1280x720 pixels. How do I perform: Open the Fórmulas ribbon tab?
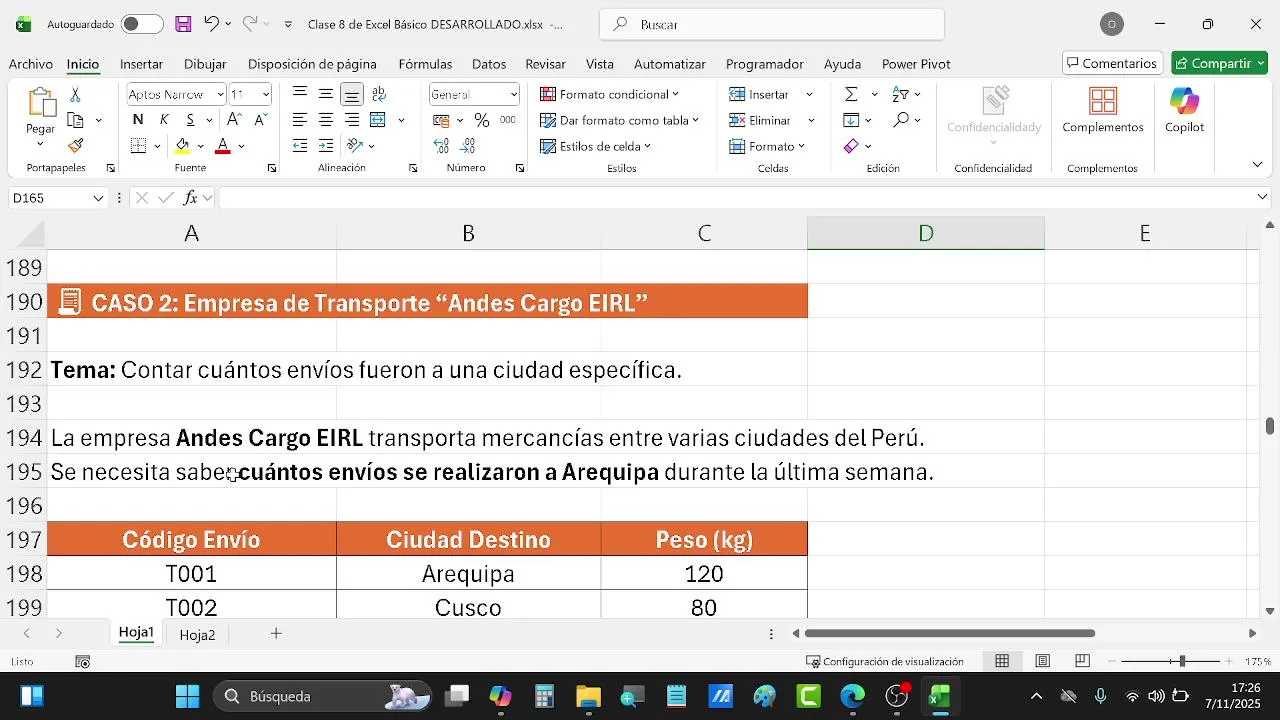(425, 64)
